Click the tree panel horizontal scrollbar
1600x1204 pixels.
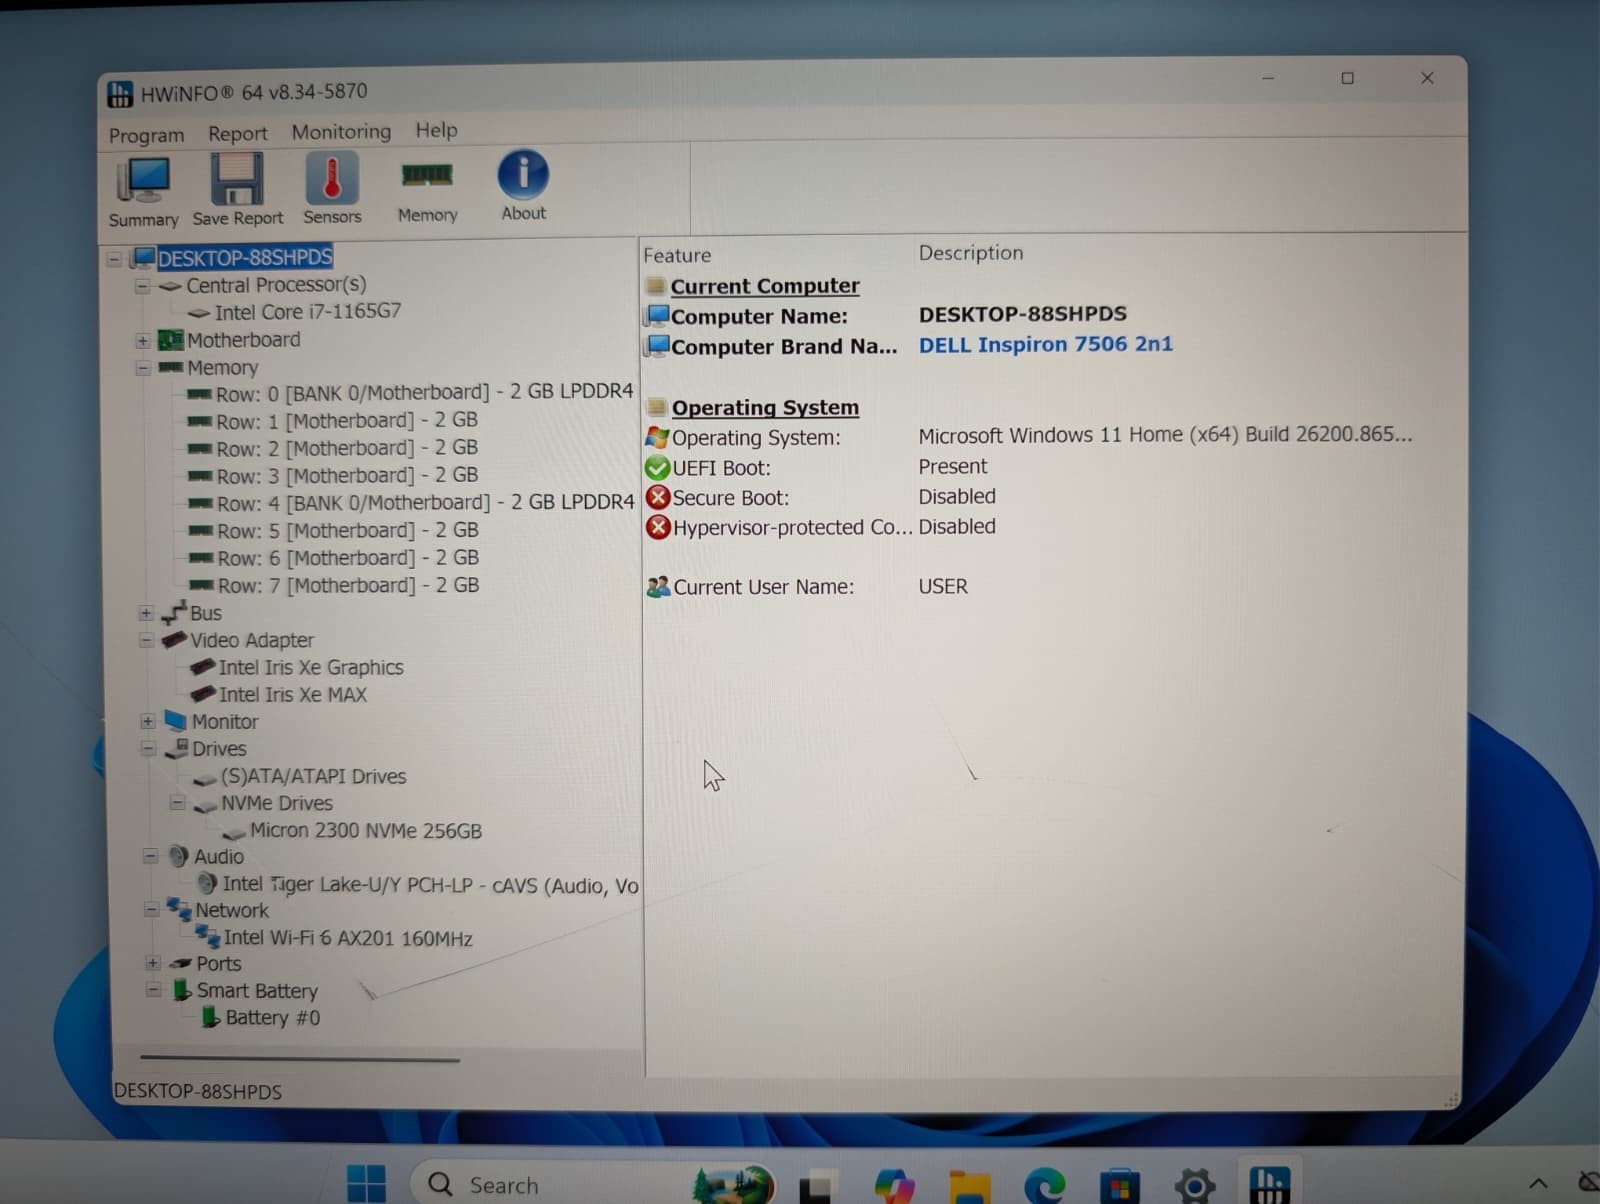click(300, 1058)
